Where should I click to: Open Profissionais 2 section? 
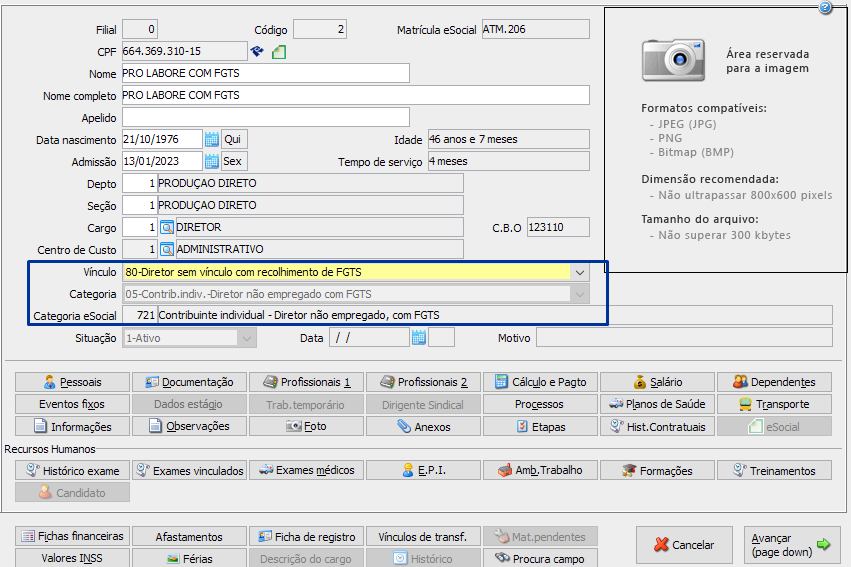[x=423, y=382]
